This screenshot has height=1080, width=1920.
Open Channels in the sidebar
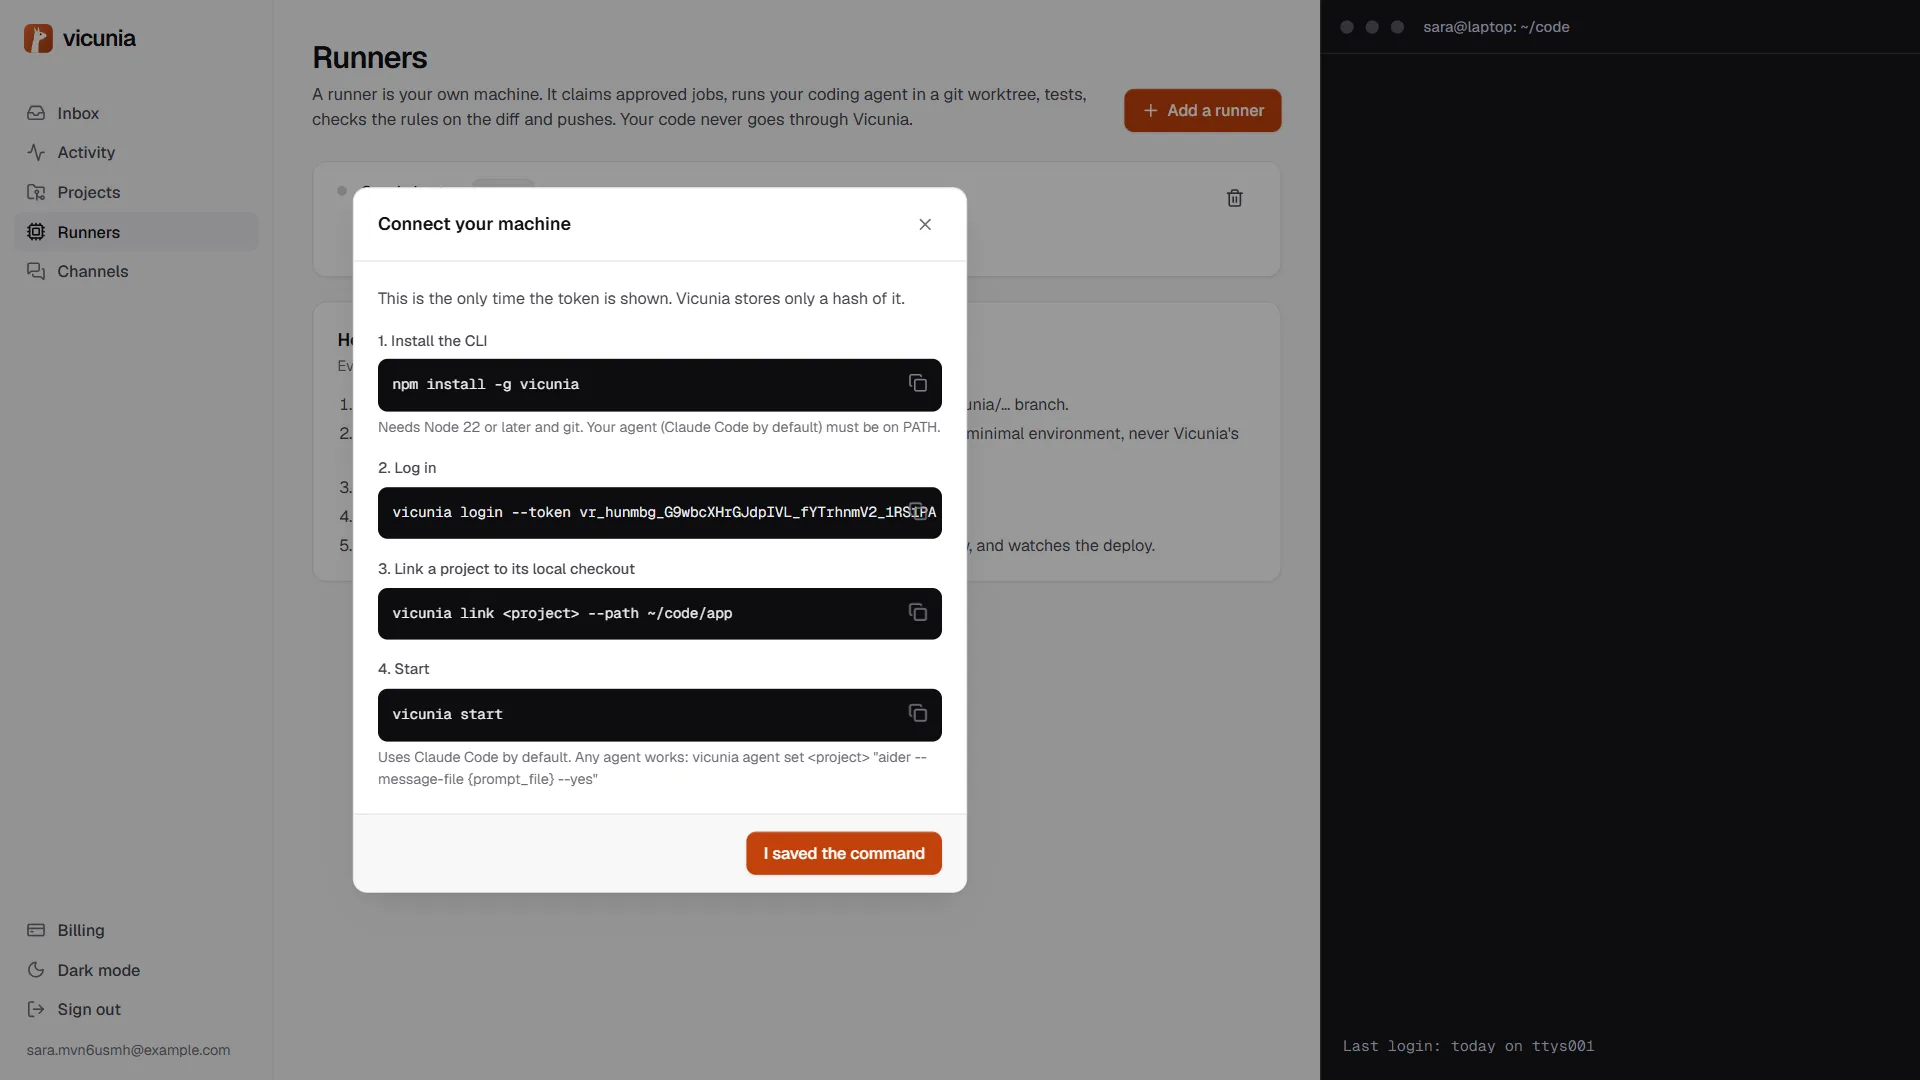click(x=136, y=271)
